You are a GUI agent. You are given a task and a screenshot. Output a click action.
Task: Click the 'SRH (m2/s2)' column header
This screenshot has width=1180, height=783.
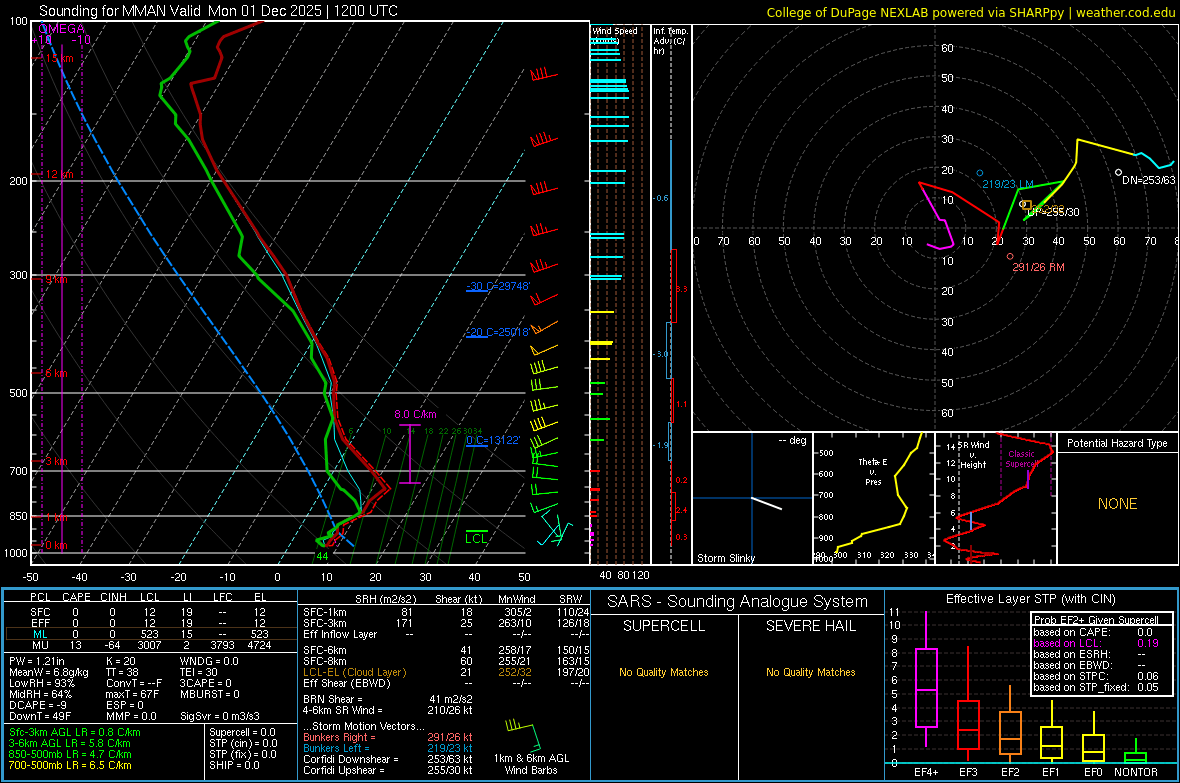coord(385,599)
